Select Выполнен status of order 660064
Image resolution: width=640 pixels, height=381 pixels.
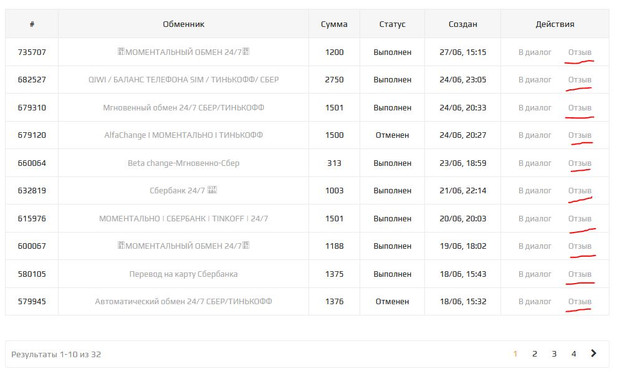click(x=392, y=163)
